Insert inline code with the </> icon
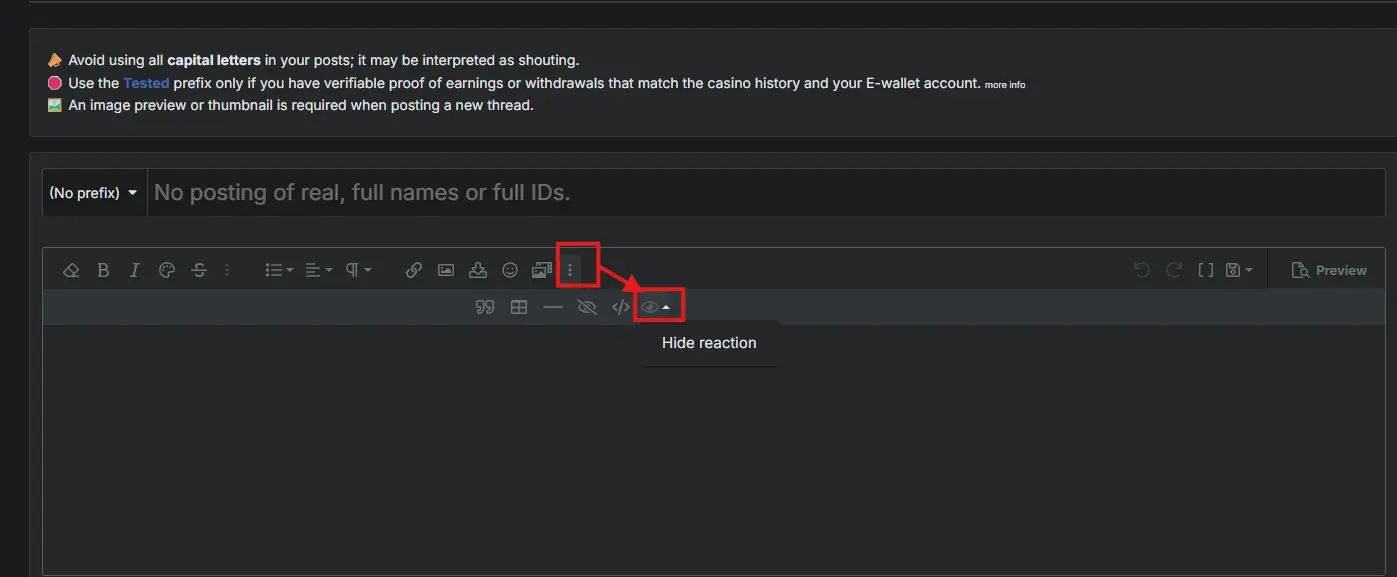This screenshot has width=1397, height=577. [x=620, y=307]
